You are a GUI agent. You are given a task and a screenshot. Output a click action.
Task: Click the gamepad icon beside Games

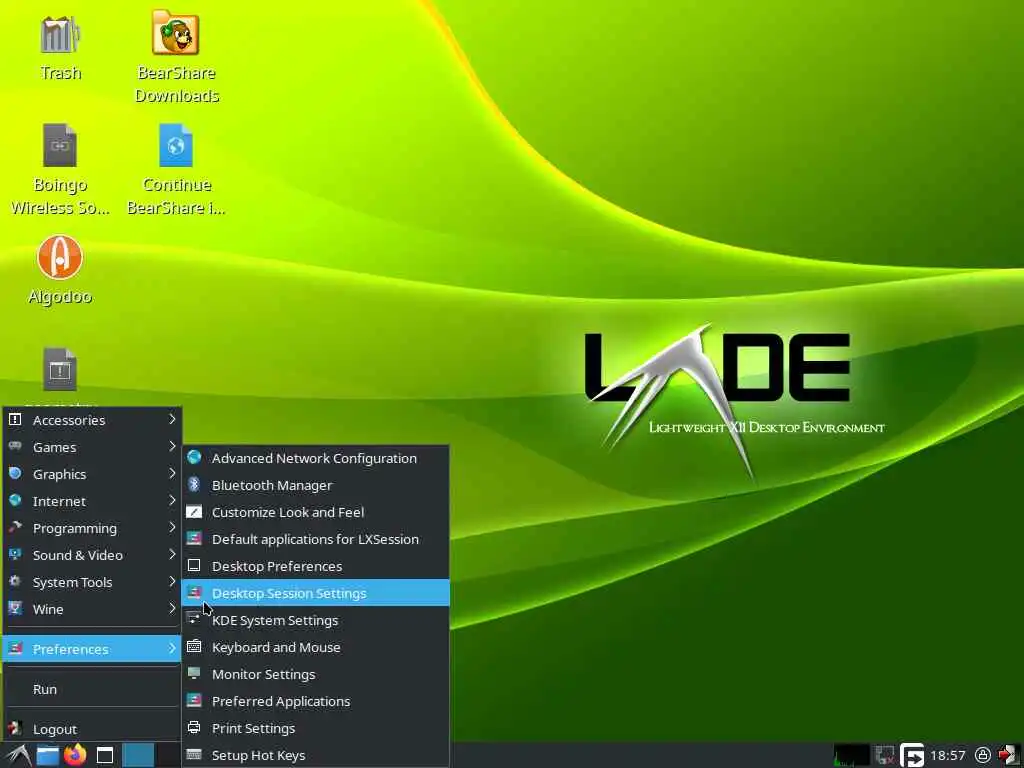click(15, 446)
